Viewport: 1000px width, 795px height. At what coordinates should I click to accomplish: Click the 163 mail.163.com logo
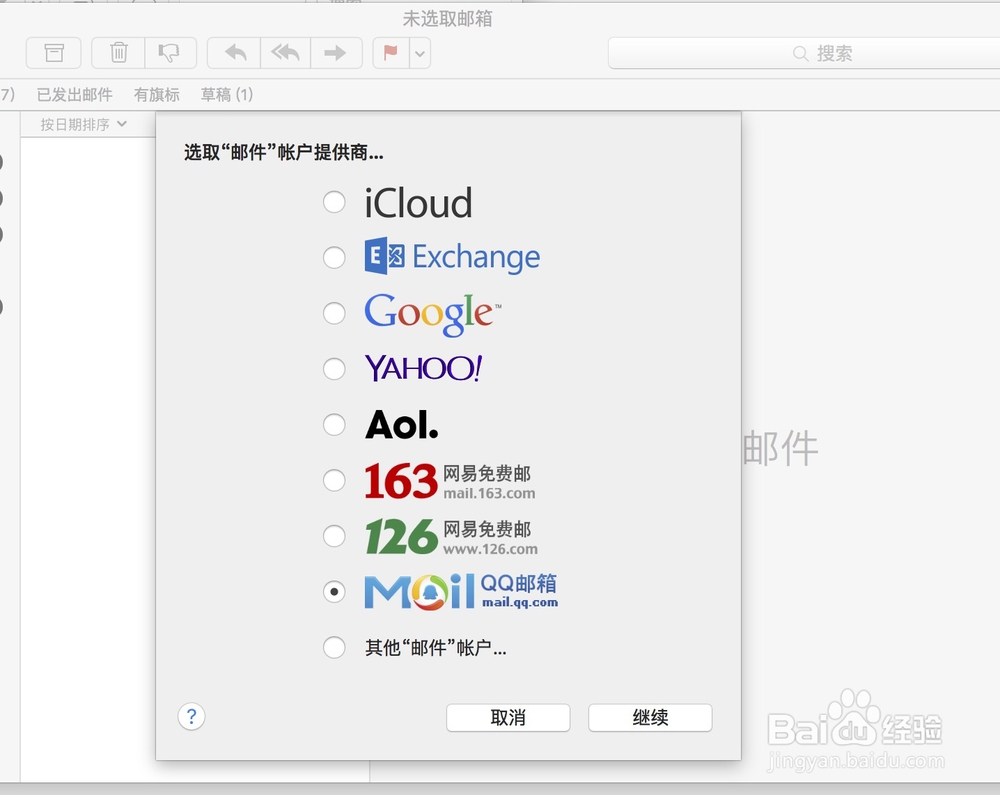coord(450,481)
